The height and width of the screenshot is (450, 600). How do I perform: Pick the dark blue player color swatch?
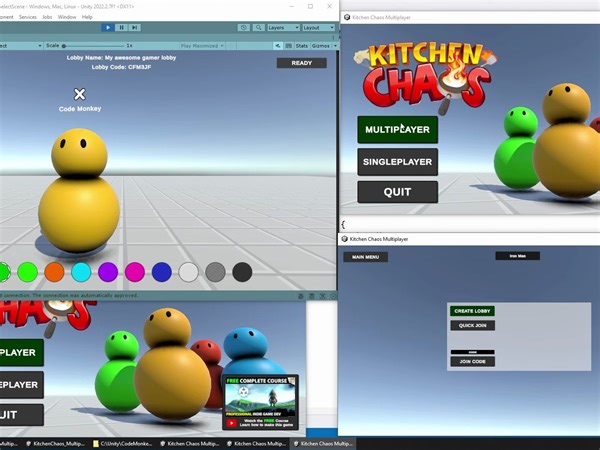(x=161, y=272)
